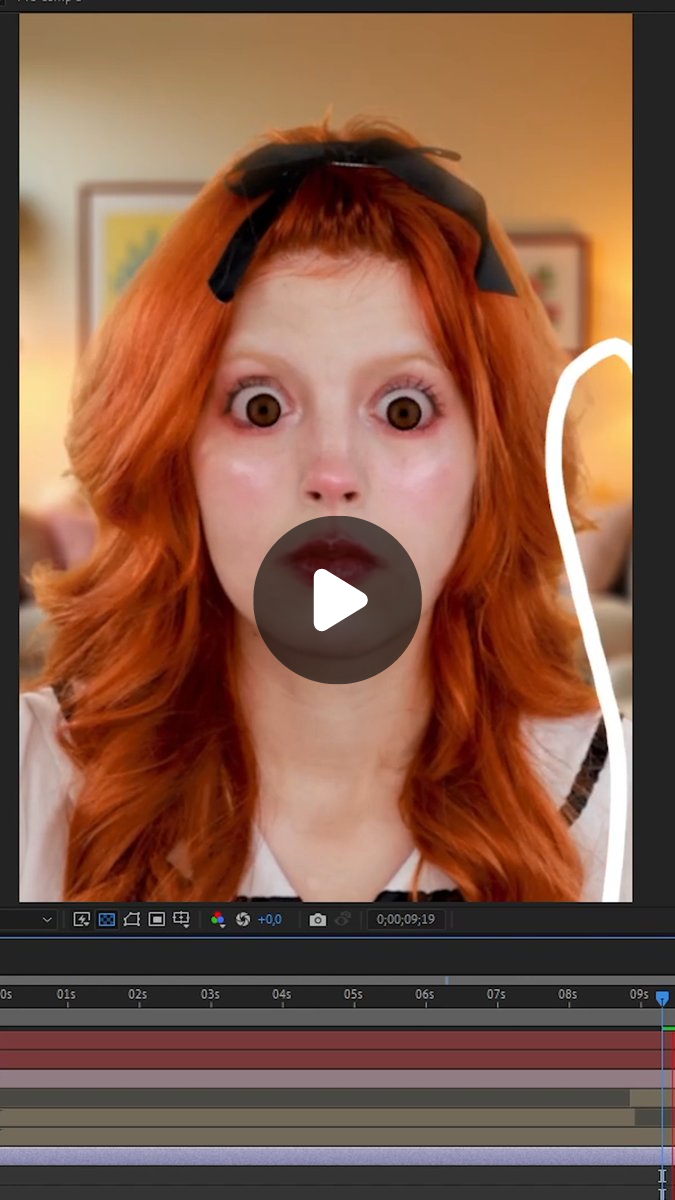The width and height of the screenshot is (675, 1200).
Task: Click the 04s mark on time ruler
Action: (282, 995)
